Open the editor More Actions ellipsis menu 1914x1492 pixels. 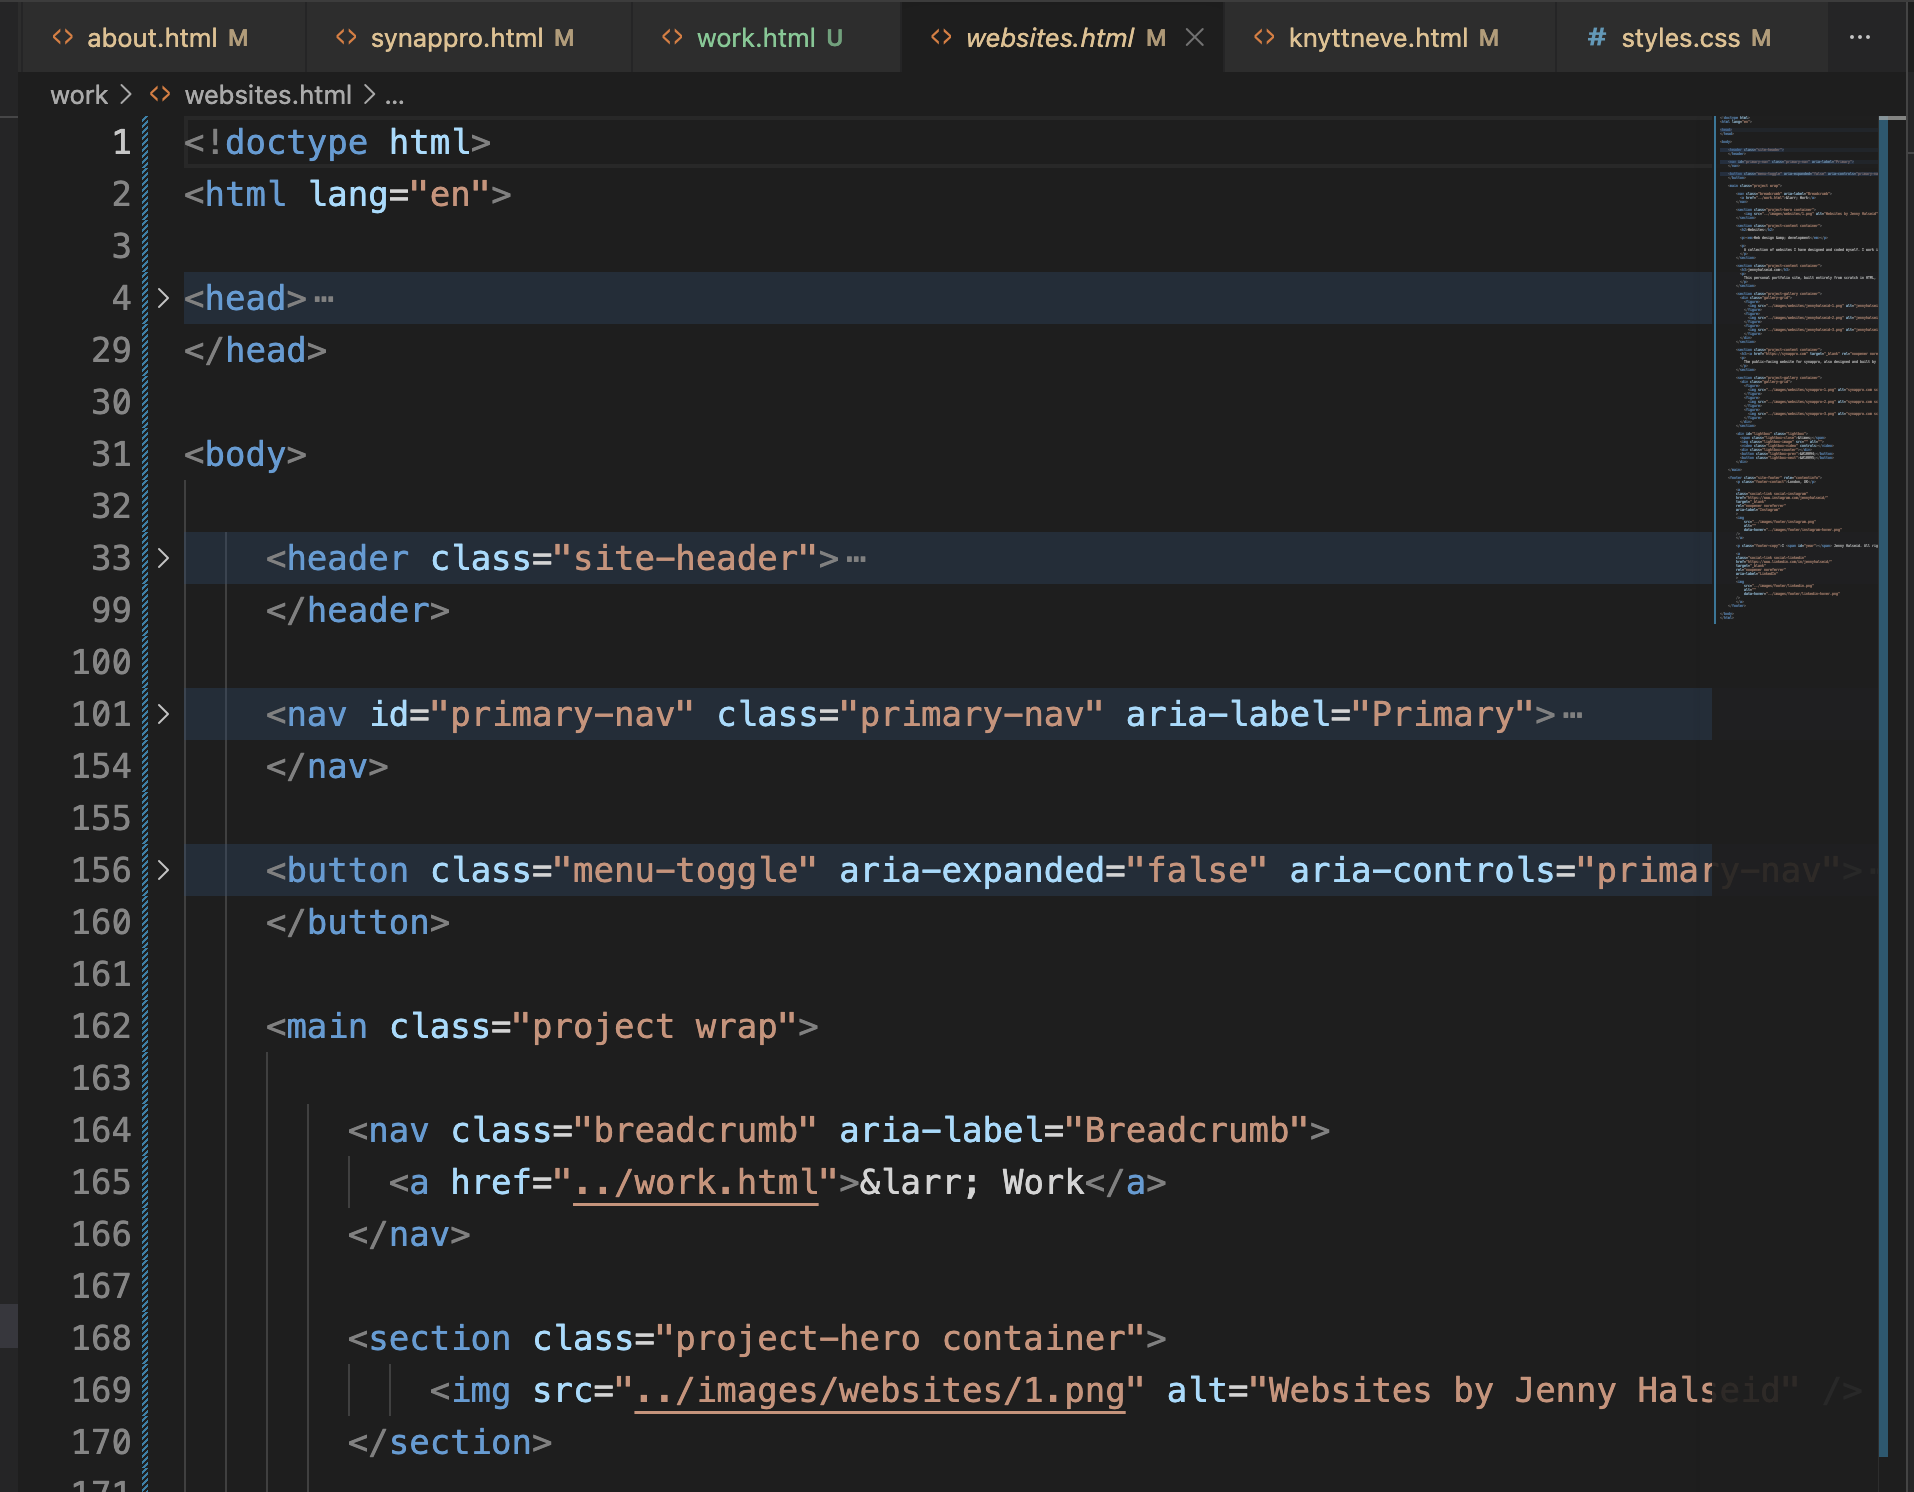click(x=1859, y=37)
